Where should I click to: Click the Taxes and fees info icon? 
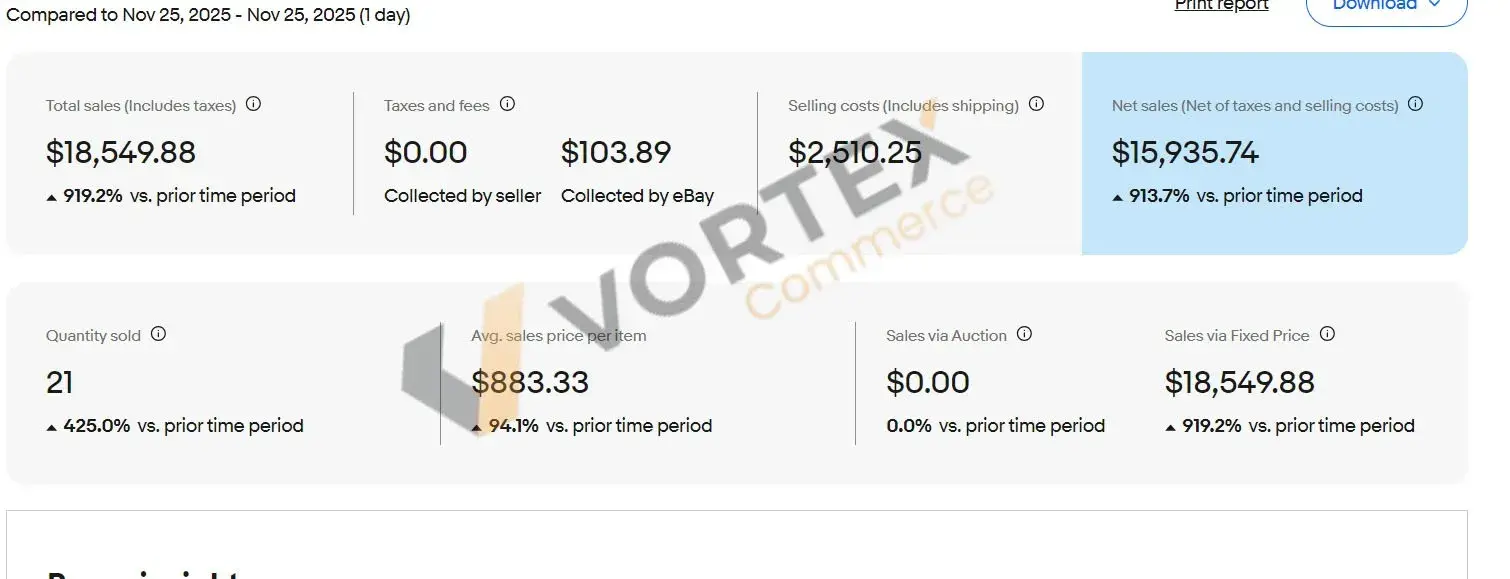click(x=507, y=104)
